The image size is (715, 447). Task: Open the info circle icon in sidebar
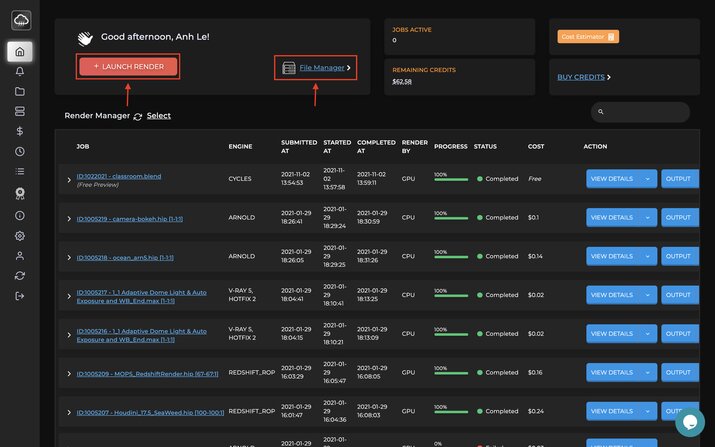(x=20, y=215)
